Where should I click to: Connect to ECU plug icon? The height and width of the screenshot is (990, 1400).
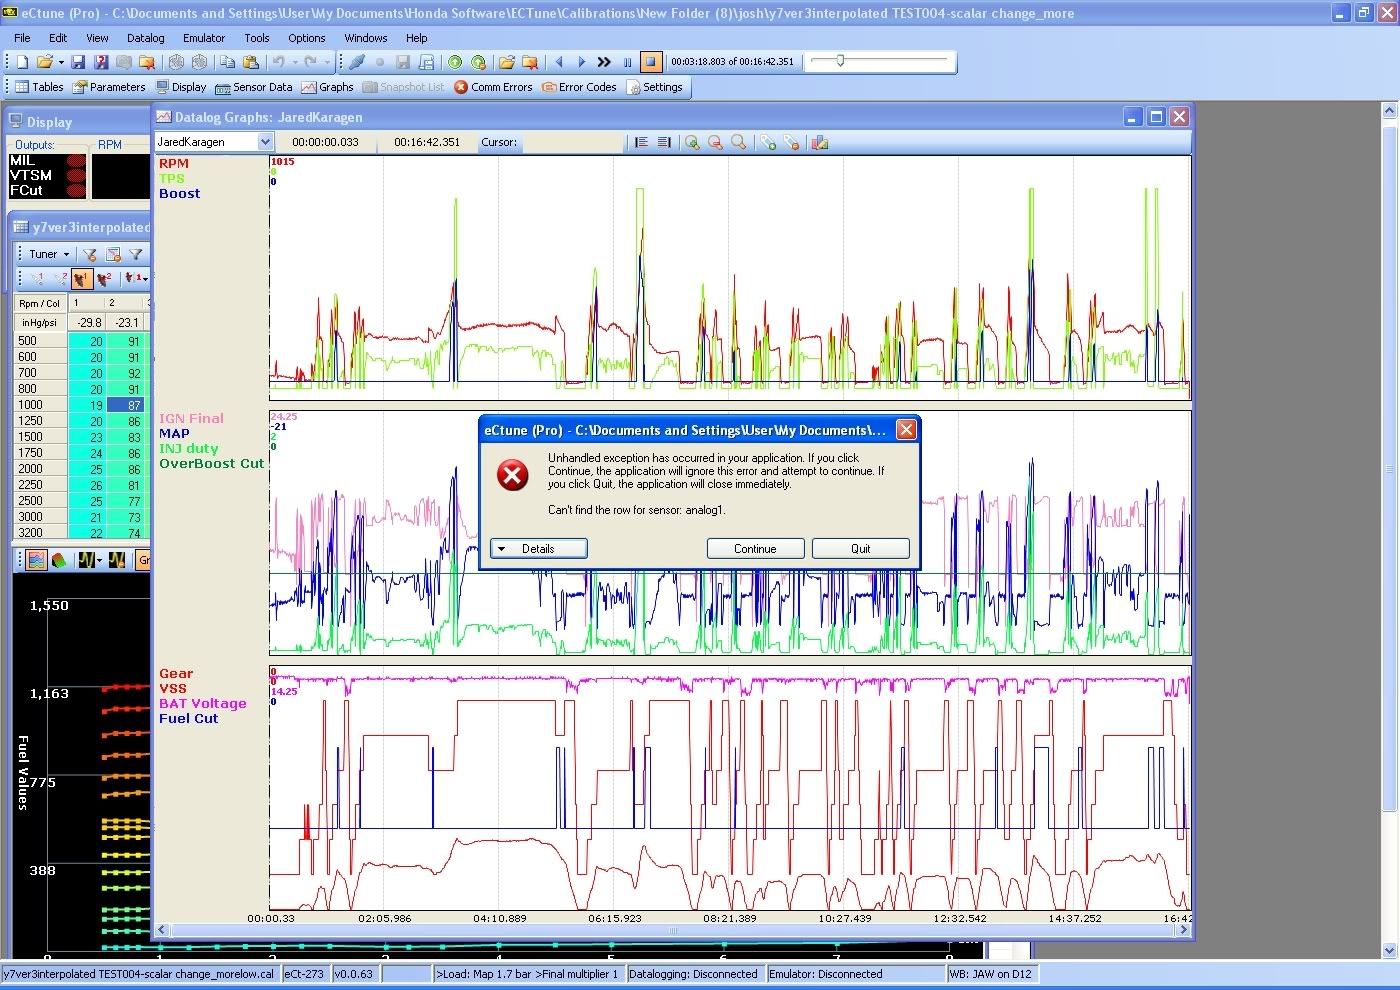(357, 62)
